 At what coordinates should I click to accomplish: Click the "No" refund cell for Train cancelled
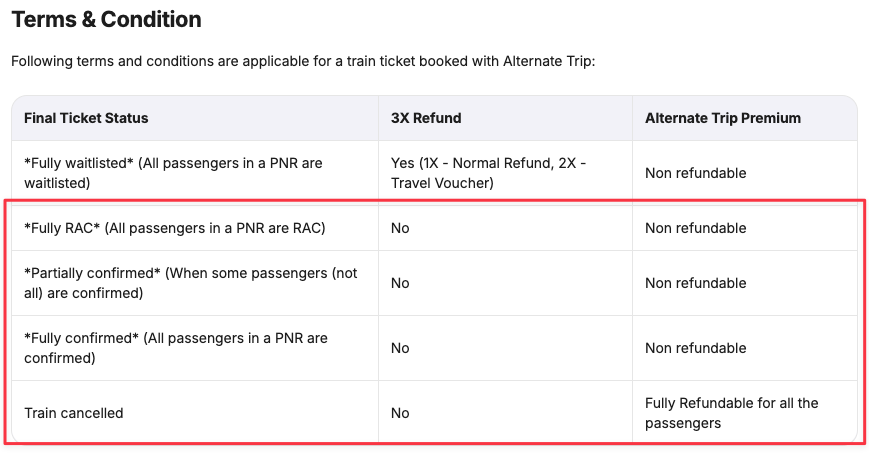401,413
